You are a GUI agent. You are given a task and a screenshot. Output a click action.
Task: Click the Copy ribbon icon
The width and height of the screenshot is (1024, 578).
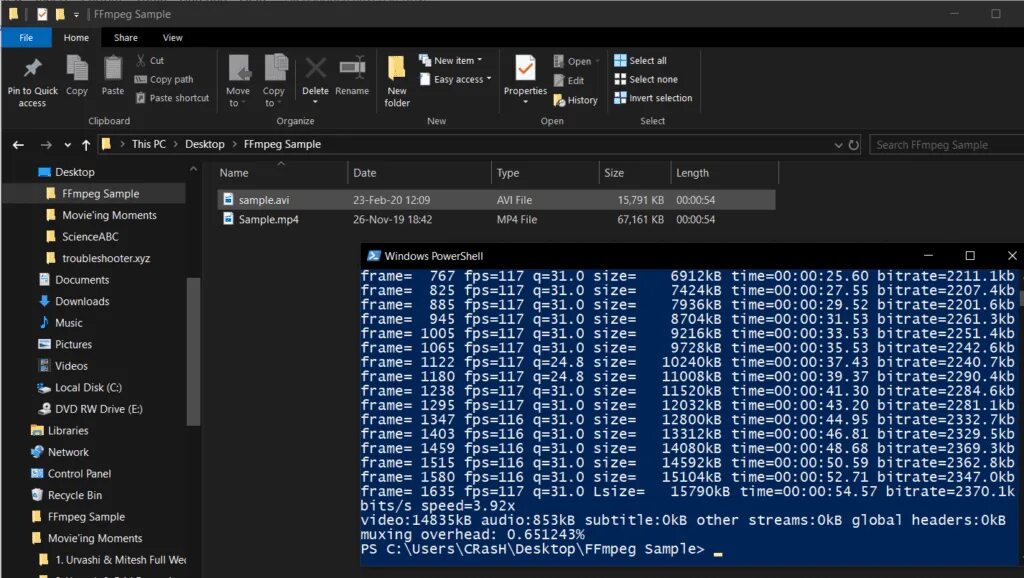(x=77, y=76)
